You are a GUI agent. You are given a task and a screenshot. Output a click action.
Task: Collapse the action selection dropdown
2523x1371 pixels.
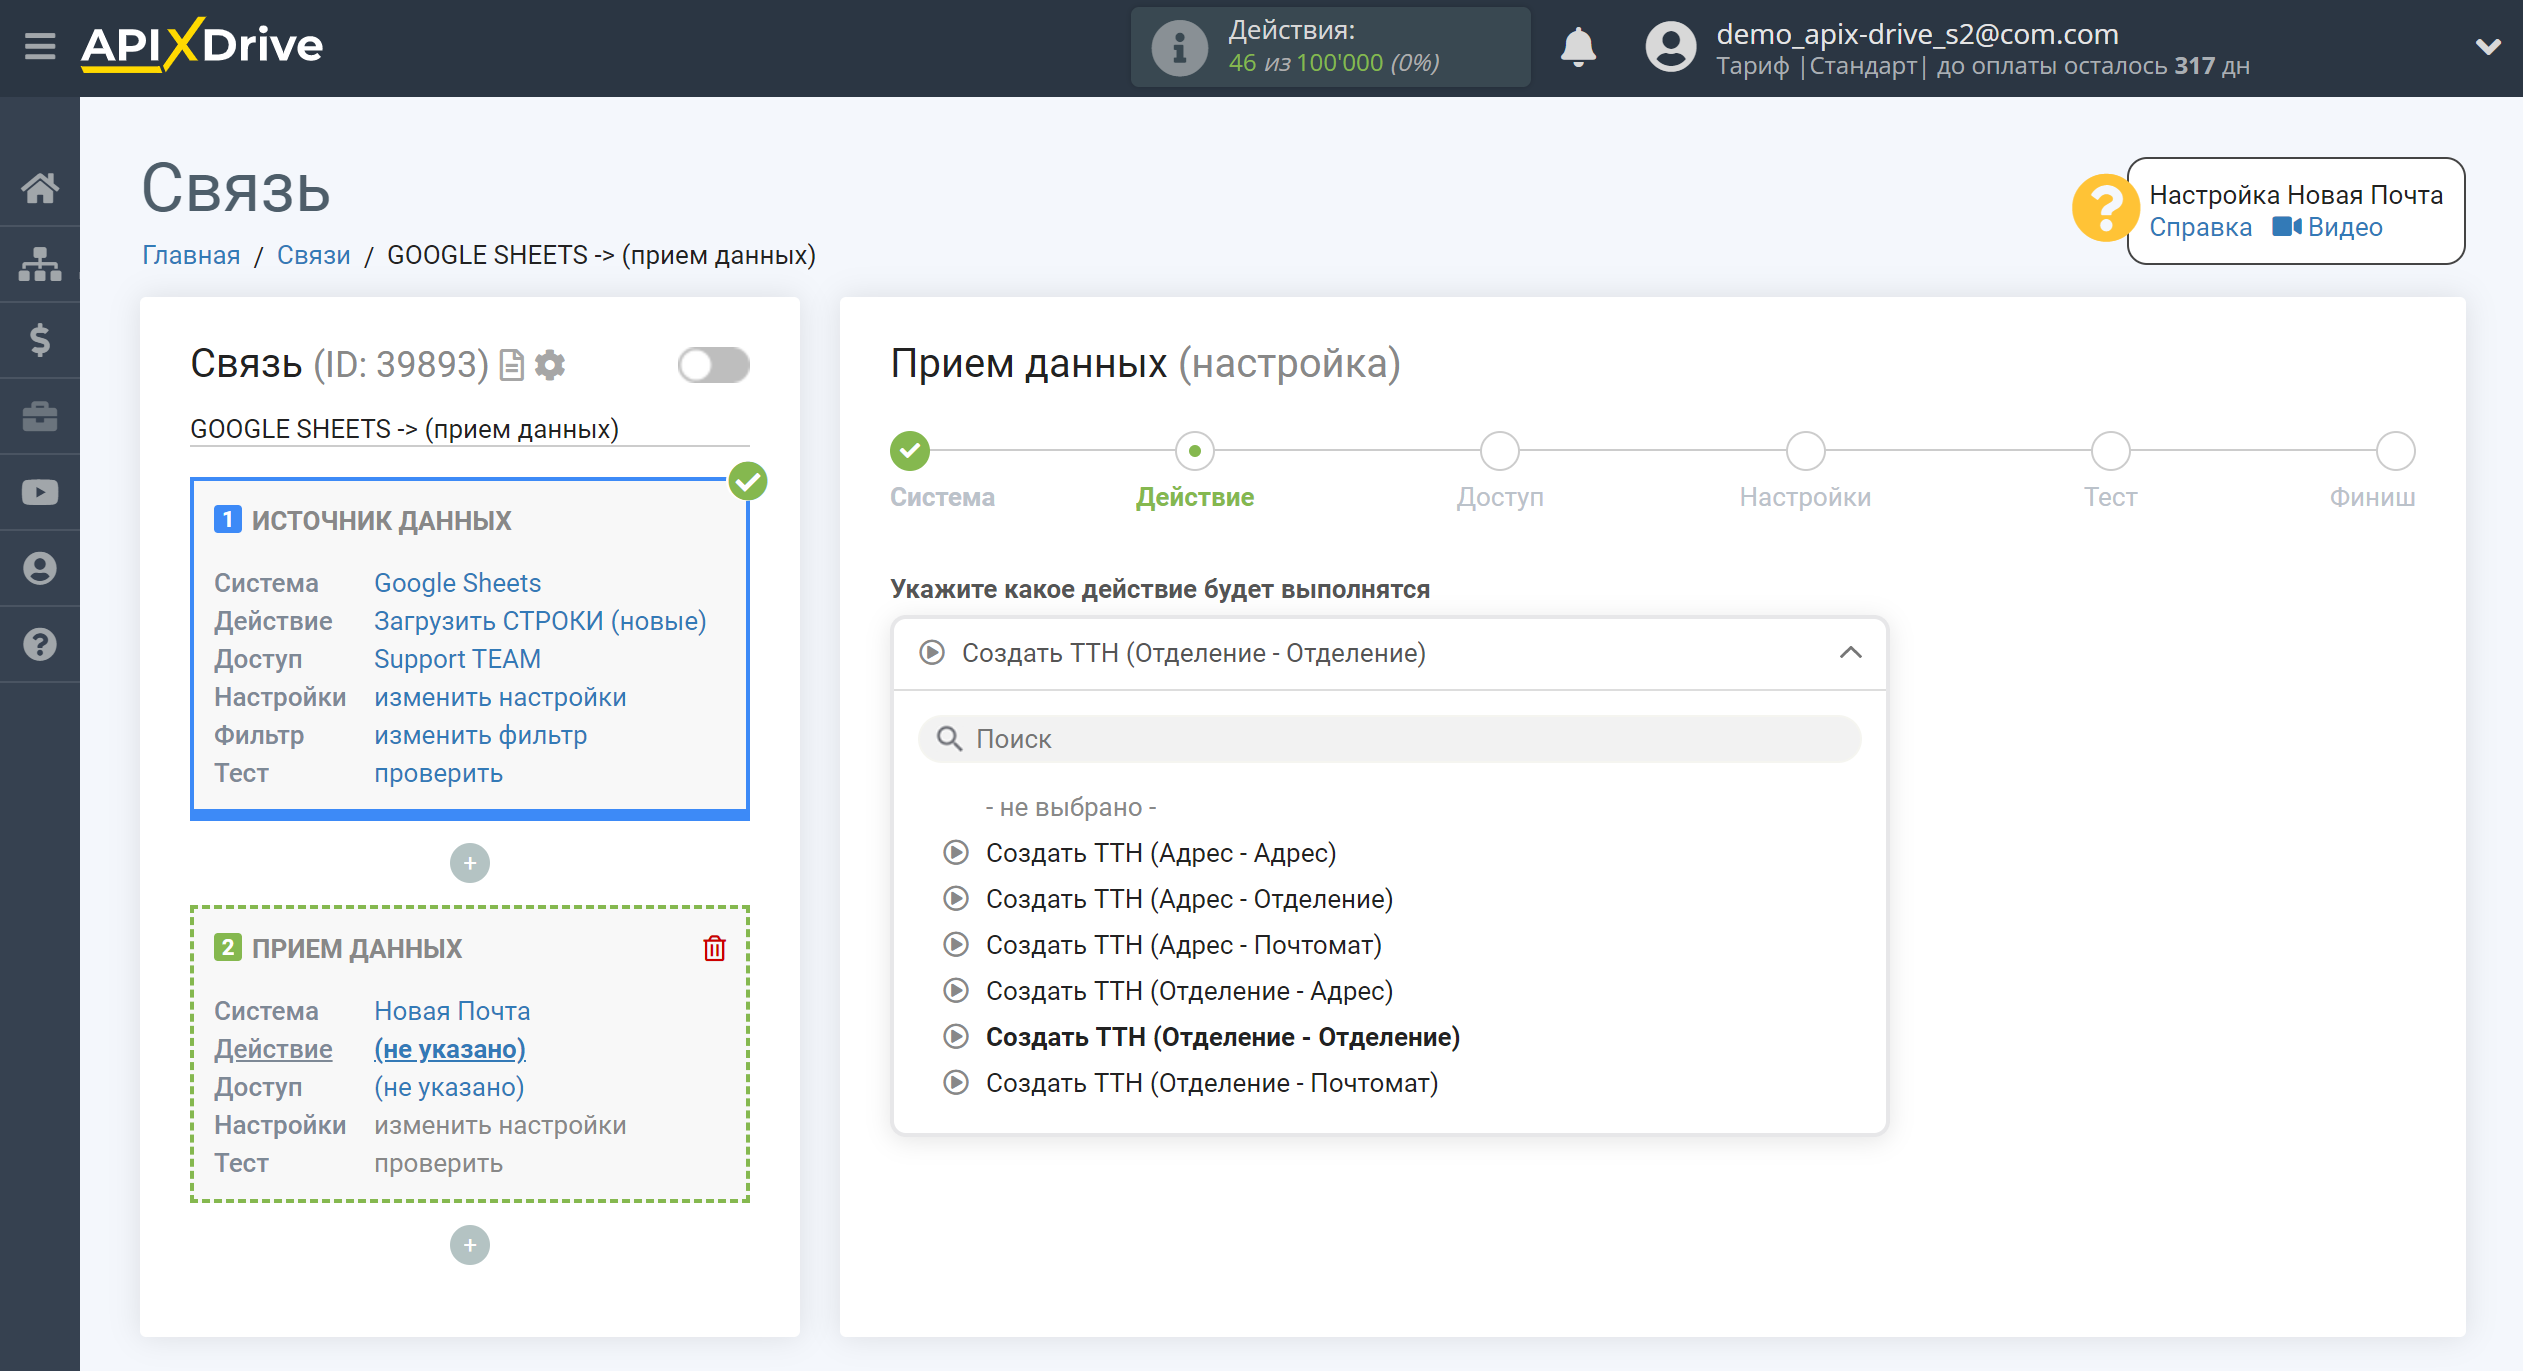click(x=1850, y=653)
